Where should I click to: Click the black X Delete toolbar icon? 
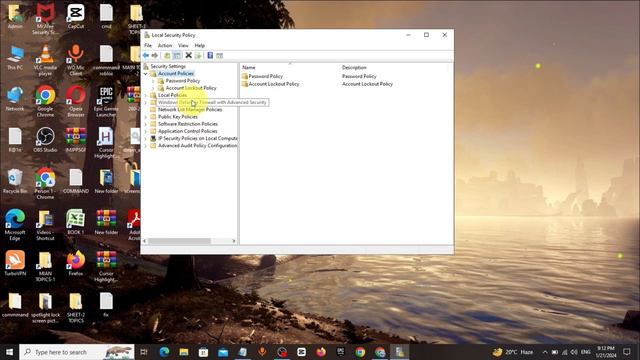(189, 56)
